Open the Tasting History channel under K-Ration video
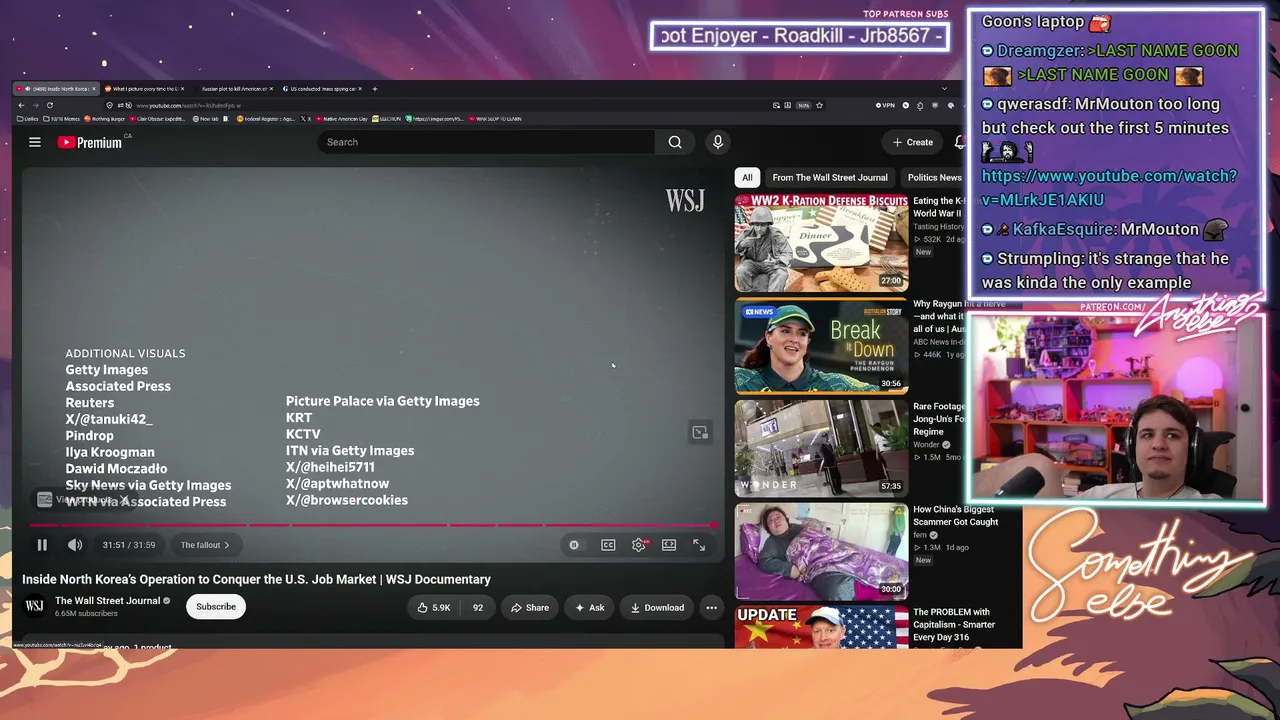 tap(938, 227)
